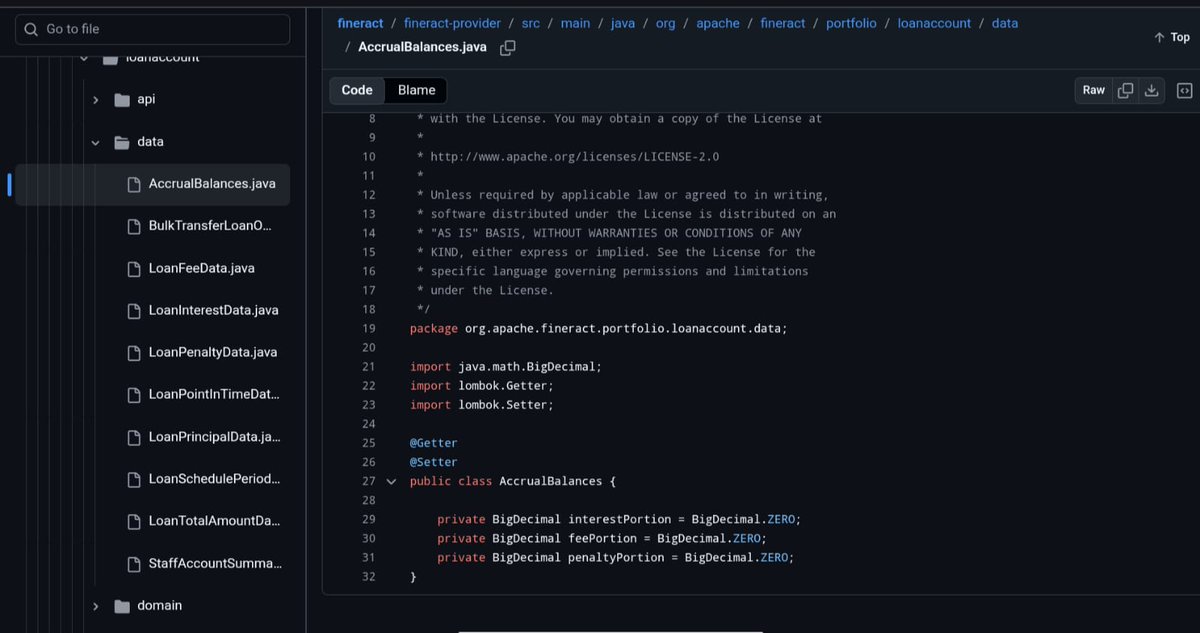Fold the AccrualBalances class at line 27
1200x633 pixels.
(391, 481)
